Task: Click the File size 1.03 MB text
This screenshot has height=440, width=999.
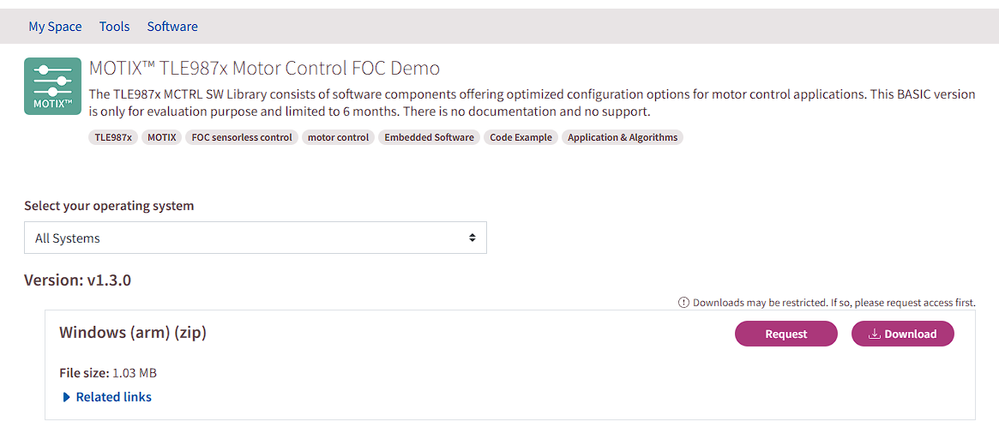Action: [x=108, y=373]
